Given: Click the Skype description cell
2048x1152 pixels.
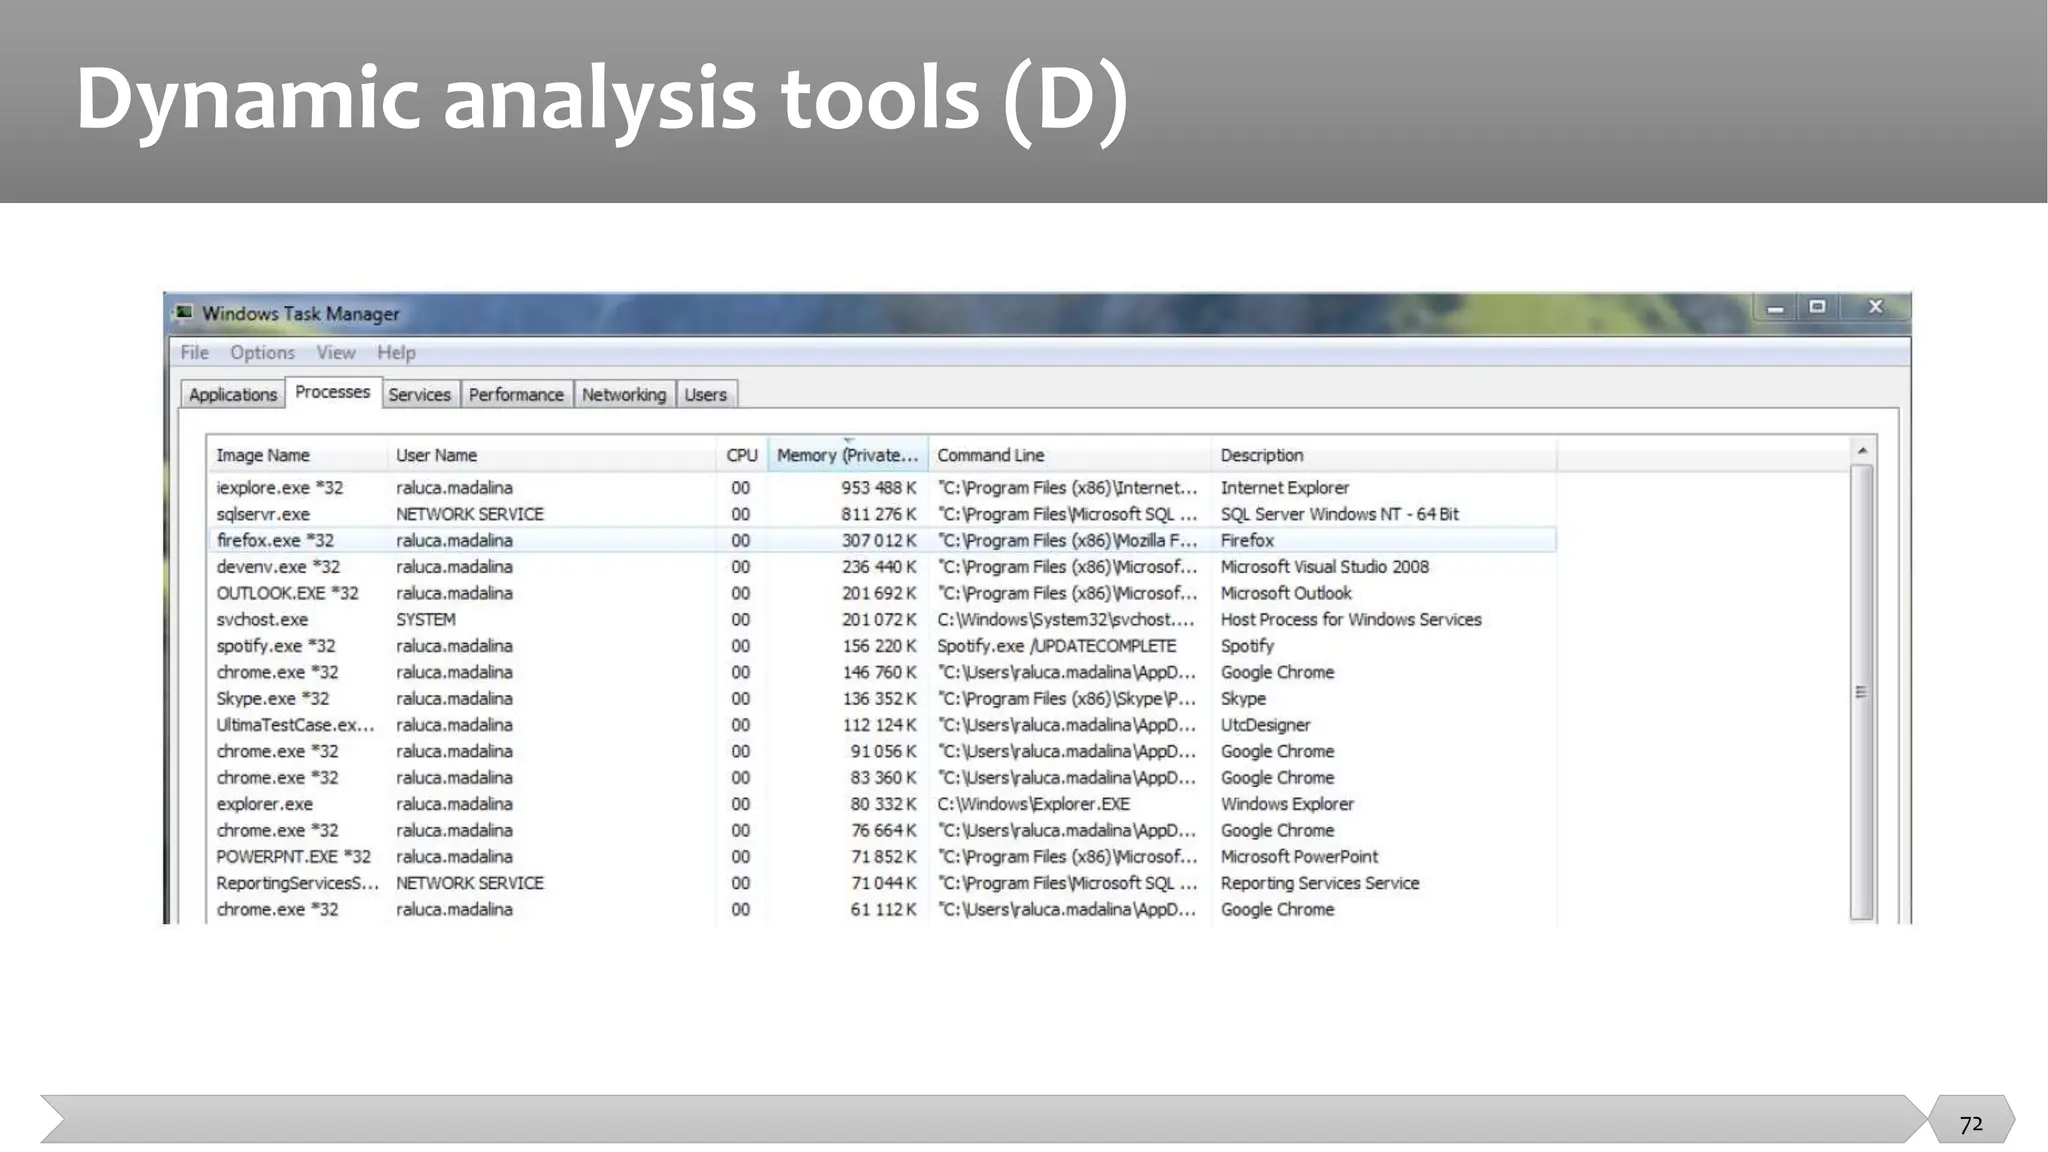Looking at the screenshot, I should pyautogui.click(x=1243, y=698).
